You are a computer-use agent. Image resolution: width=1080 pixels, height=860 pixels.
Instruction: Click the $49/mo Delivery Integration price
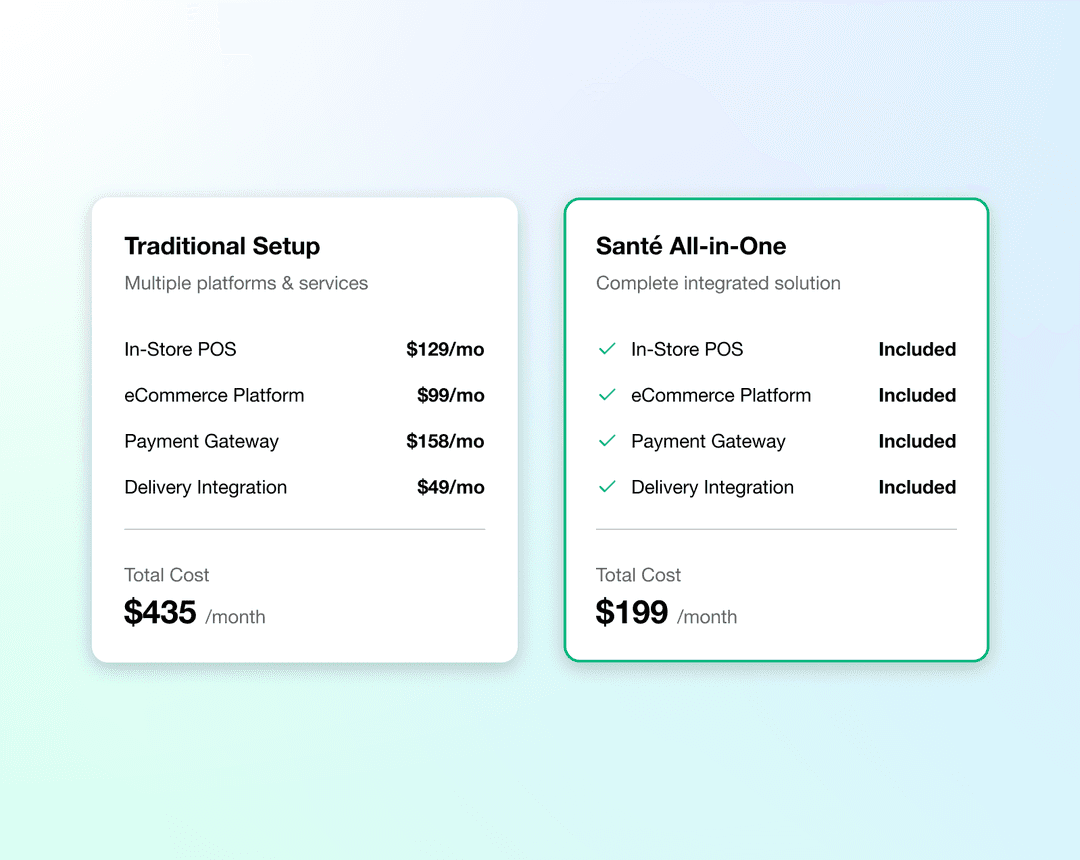pos(450,487)
